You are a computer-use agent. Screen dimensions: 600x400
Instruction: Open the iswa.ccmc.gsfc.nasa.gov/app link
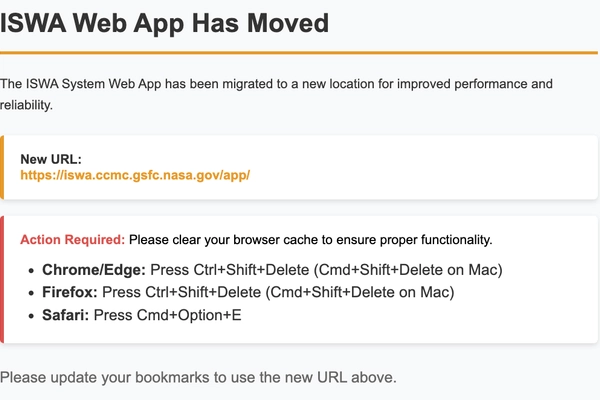[x=135, y=175]
